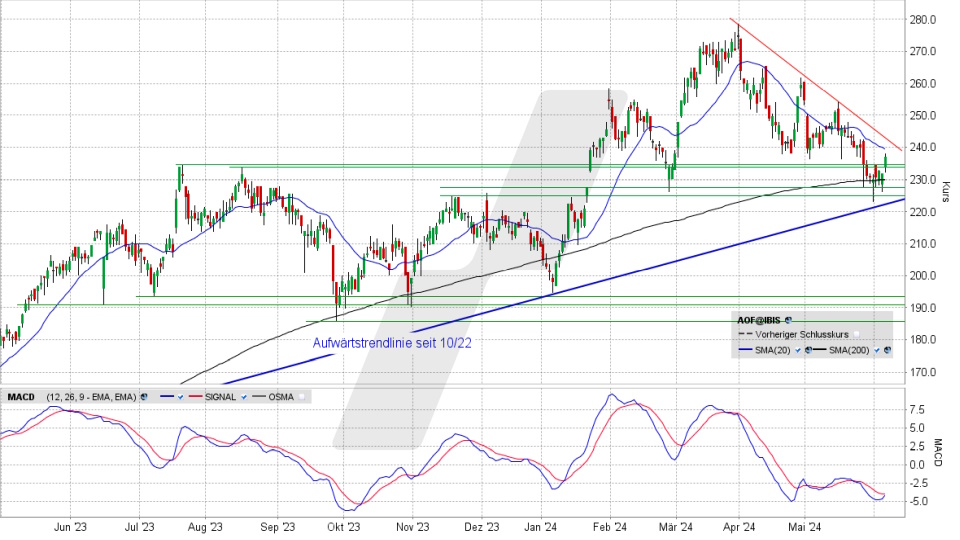The height and width of the screenshot is (540, 960).
Task: Click the Okt '23 date label
Action: (344, 527)
